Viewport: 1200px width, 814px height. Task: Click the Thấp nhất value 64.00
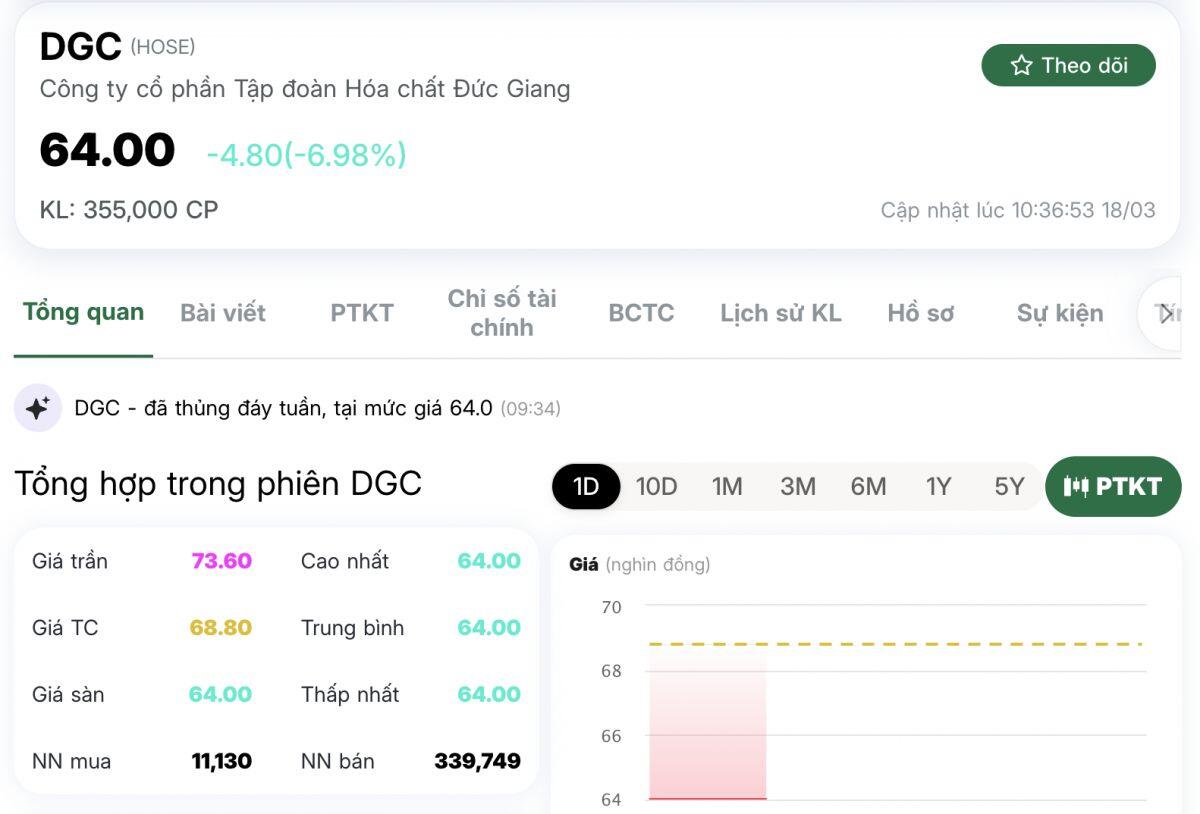pos(489,694)
